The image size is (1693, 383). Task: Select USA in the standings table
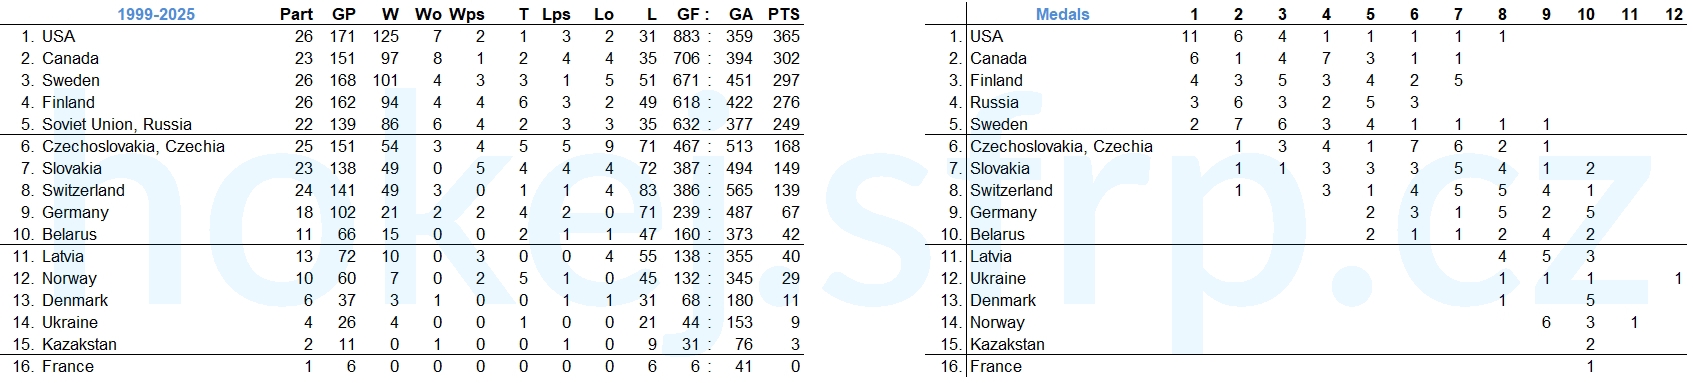point(58,36)
